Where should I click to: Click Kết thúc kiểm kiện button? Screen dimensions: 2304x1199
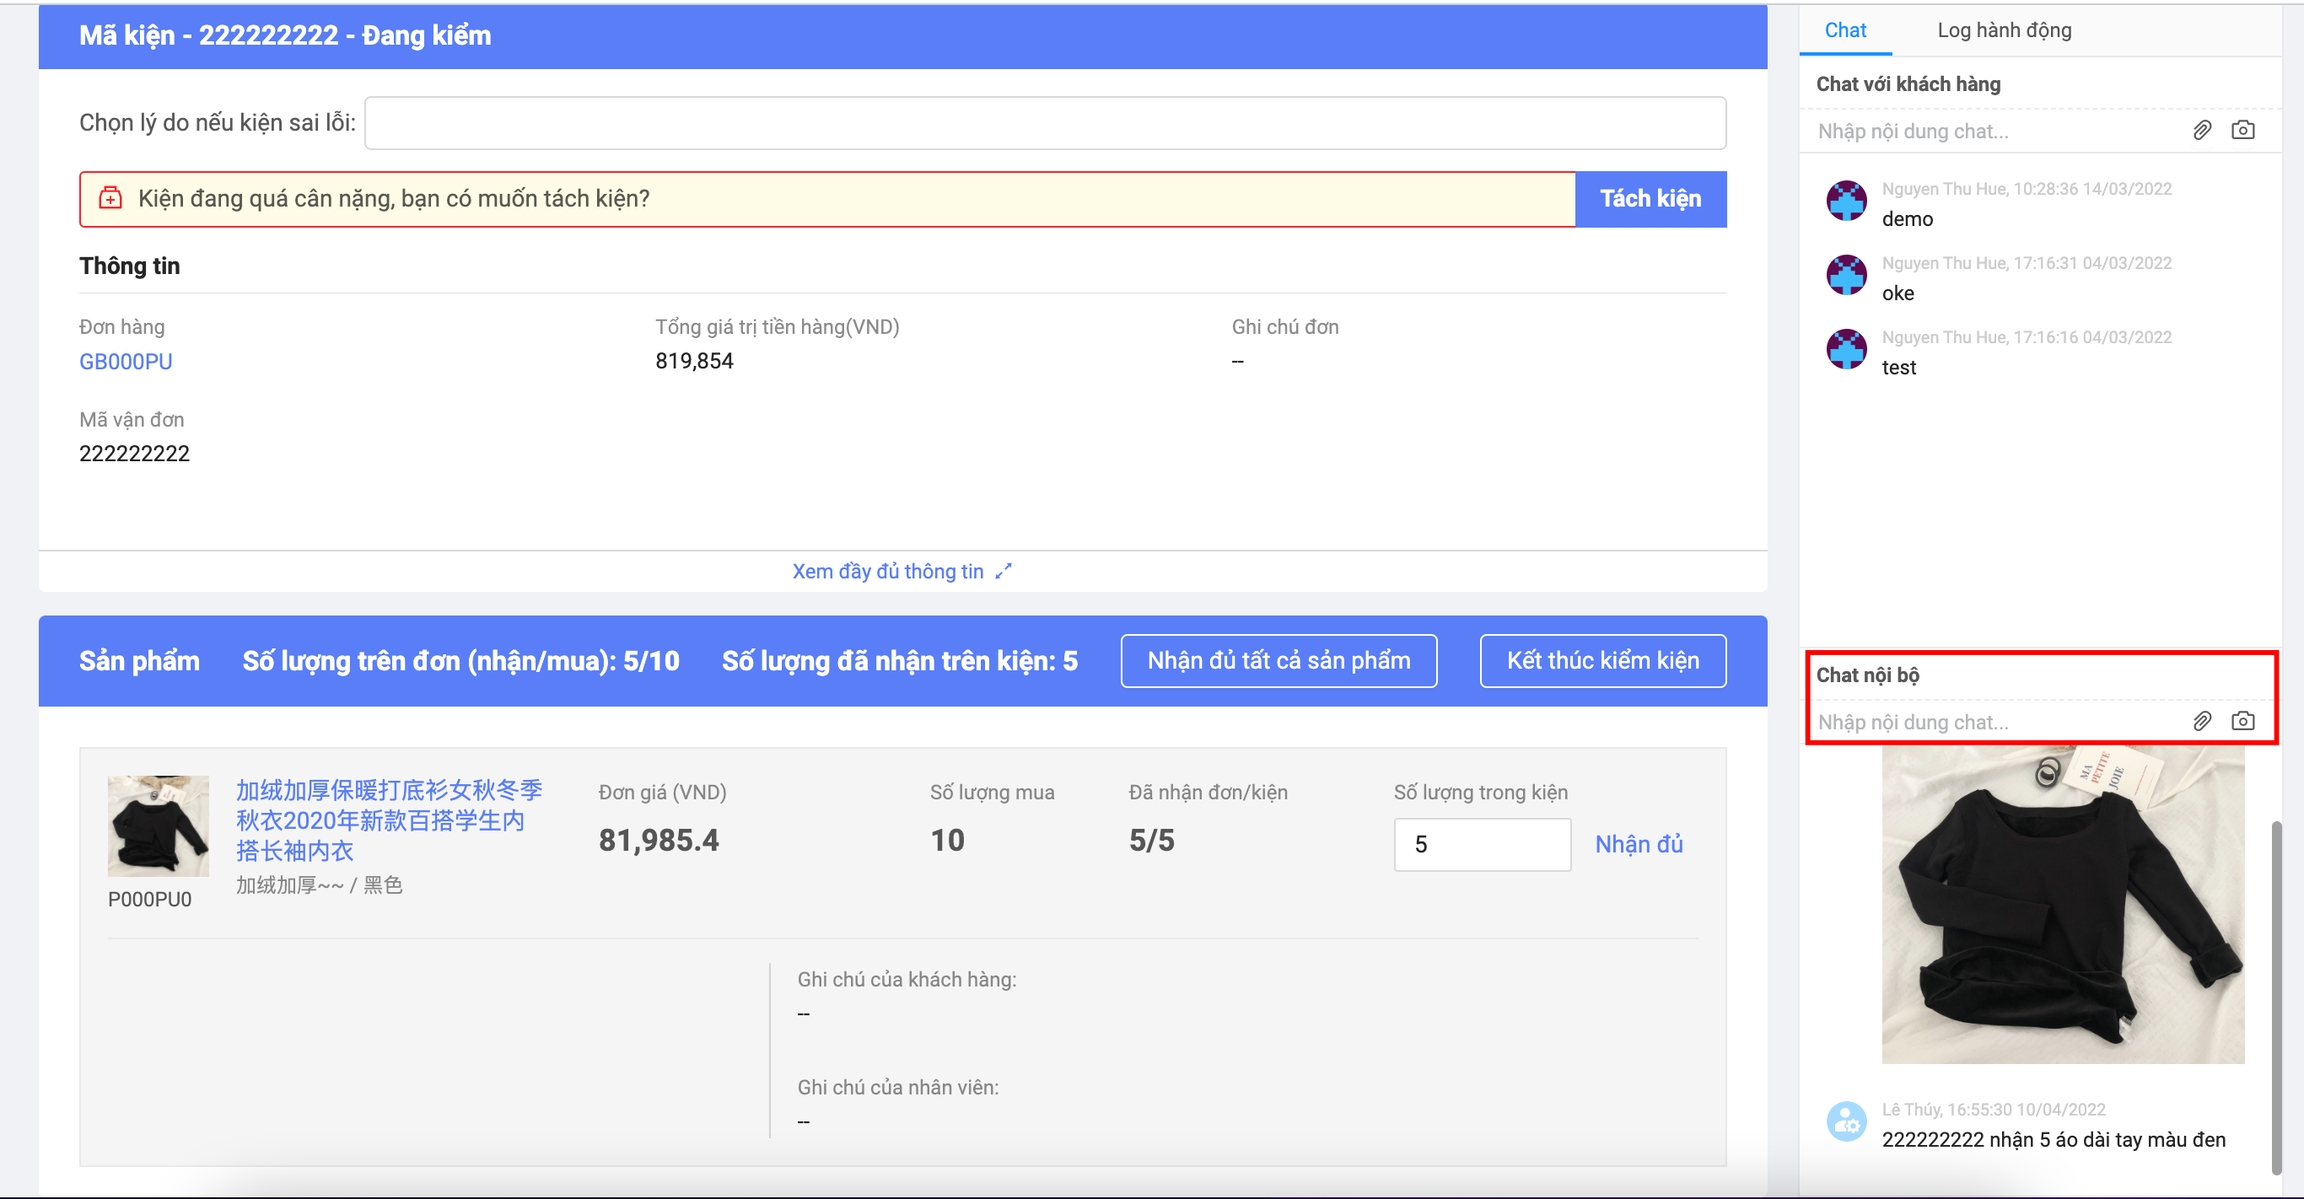coord(1602,661)
